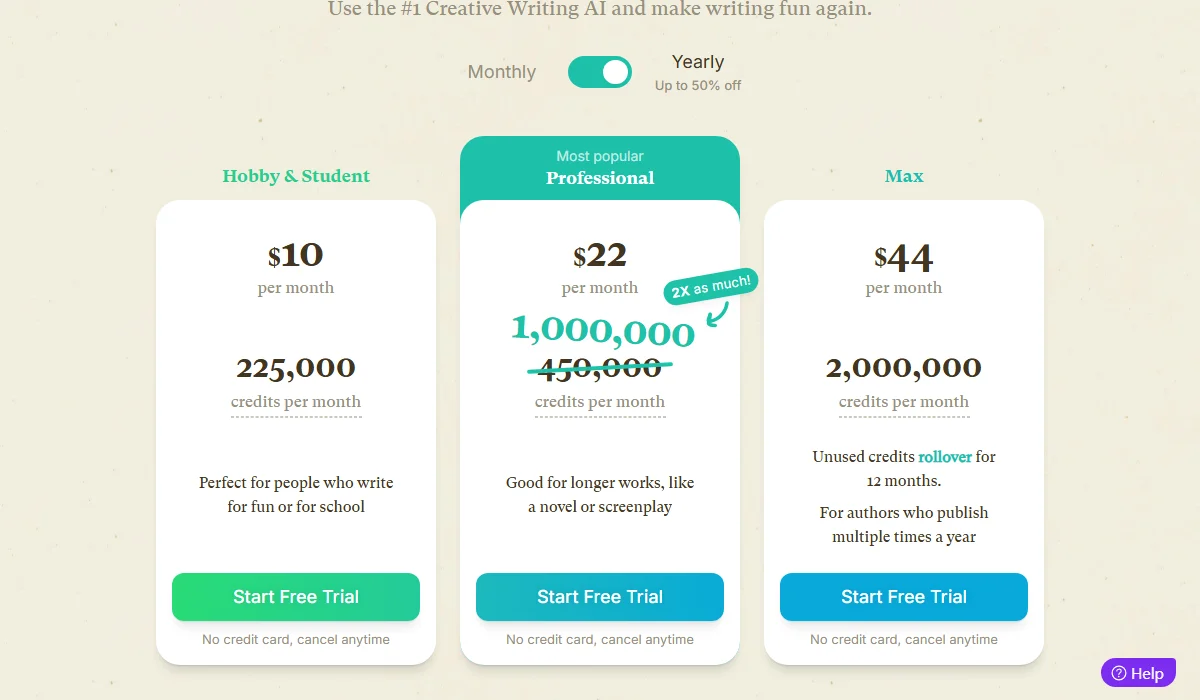Viewport: 1200px width, 700px height.
Task: Click the Most popular banner on Professional plan
Action: [x=600, y=156]
